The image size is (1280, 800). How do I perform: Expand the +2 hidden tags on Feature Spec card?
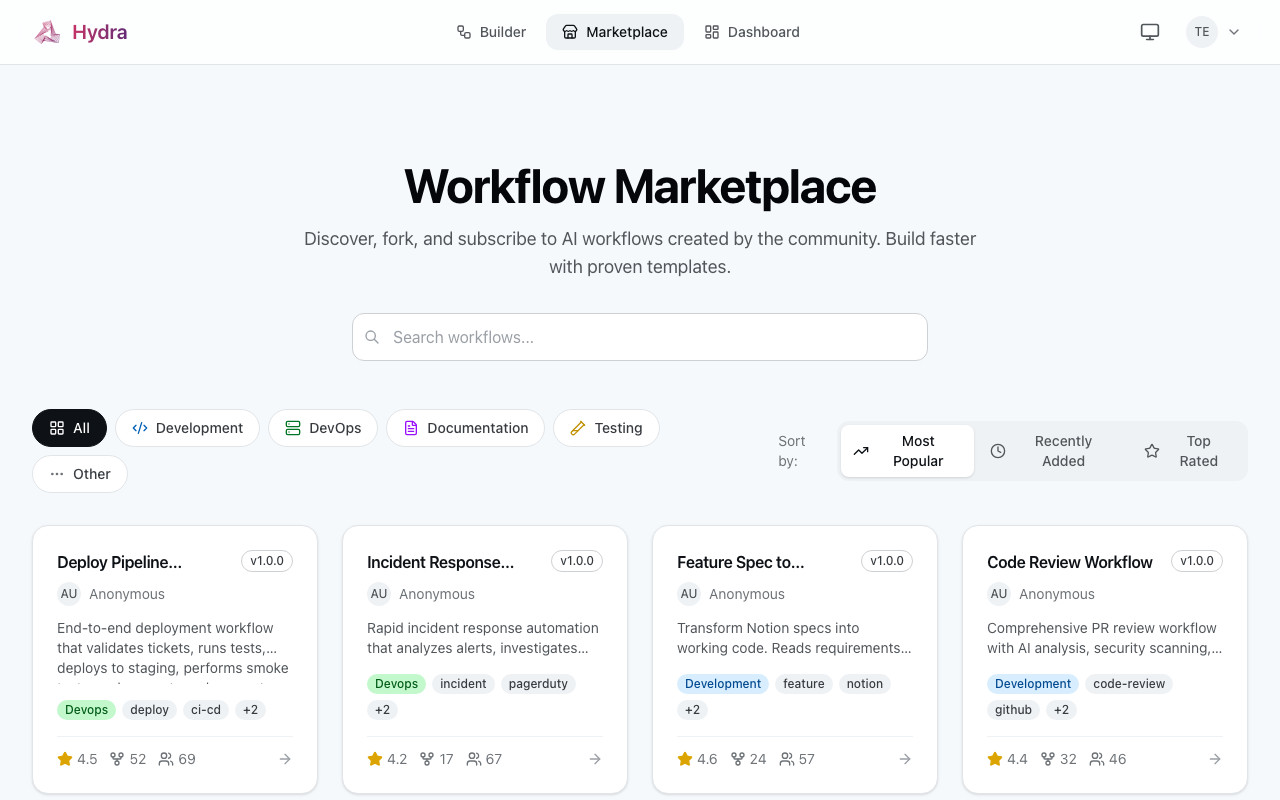pyautogui.click(x=692, y=709)
